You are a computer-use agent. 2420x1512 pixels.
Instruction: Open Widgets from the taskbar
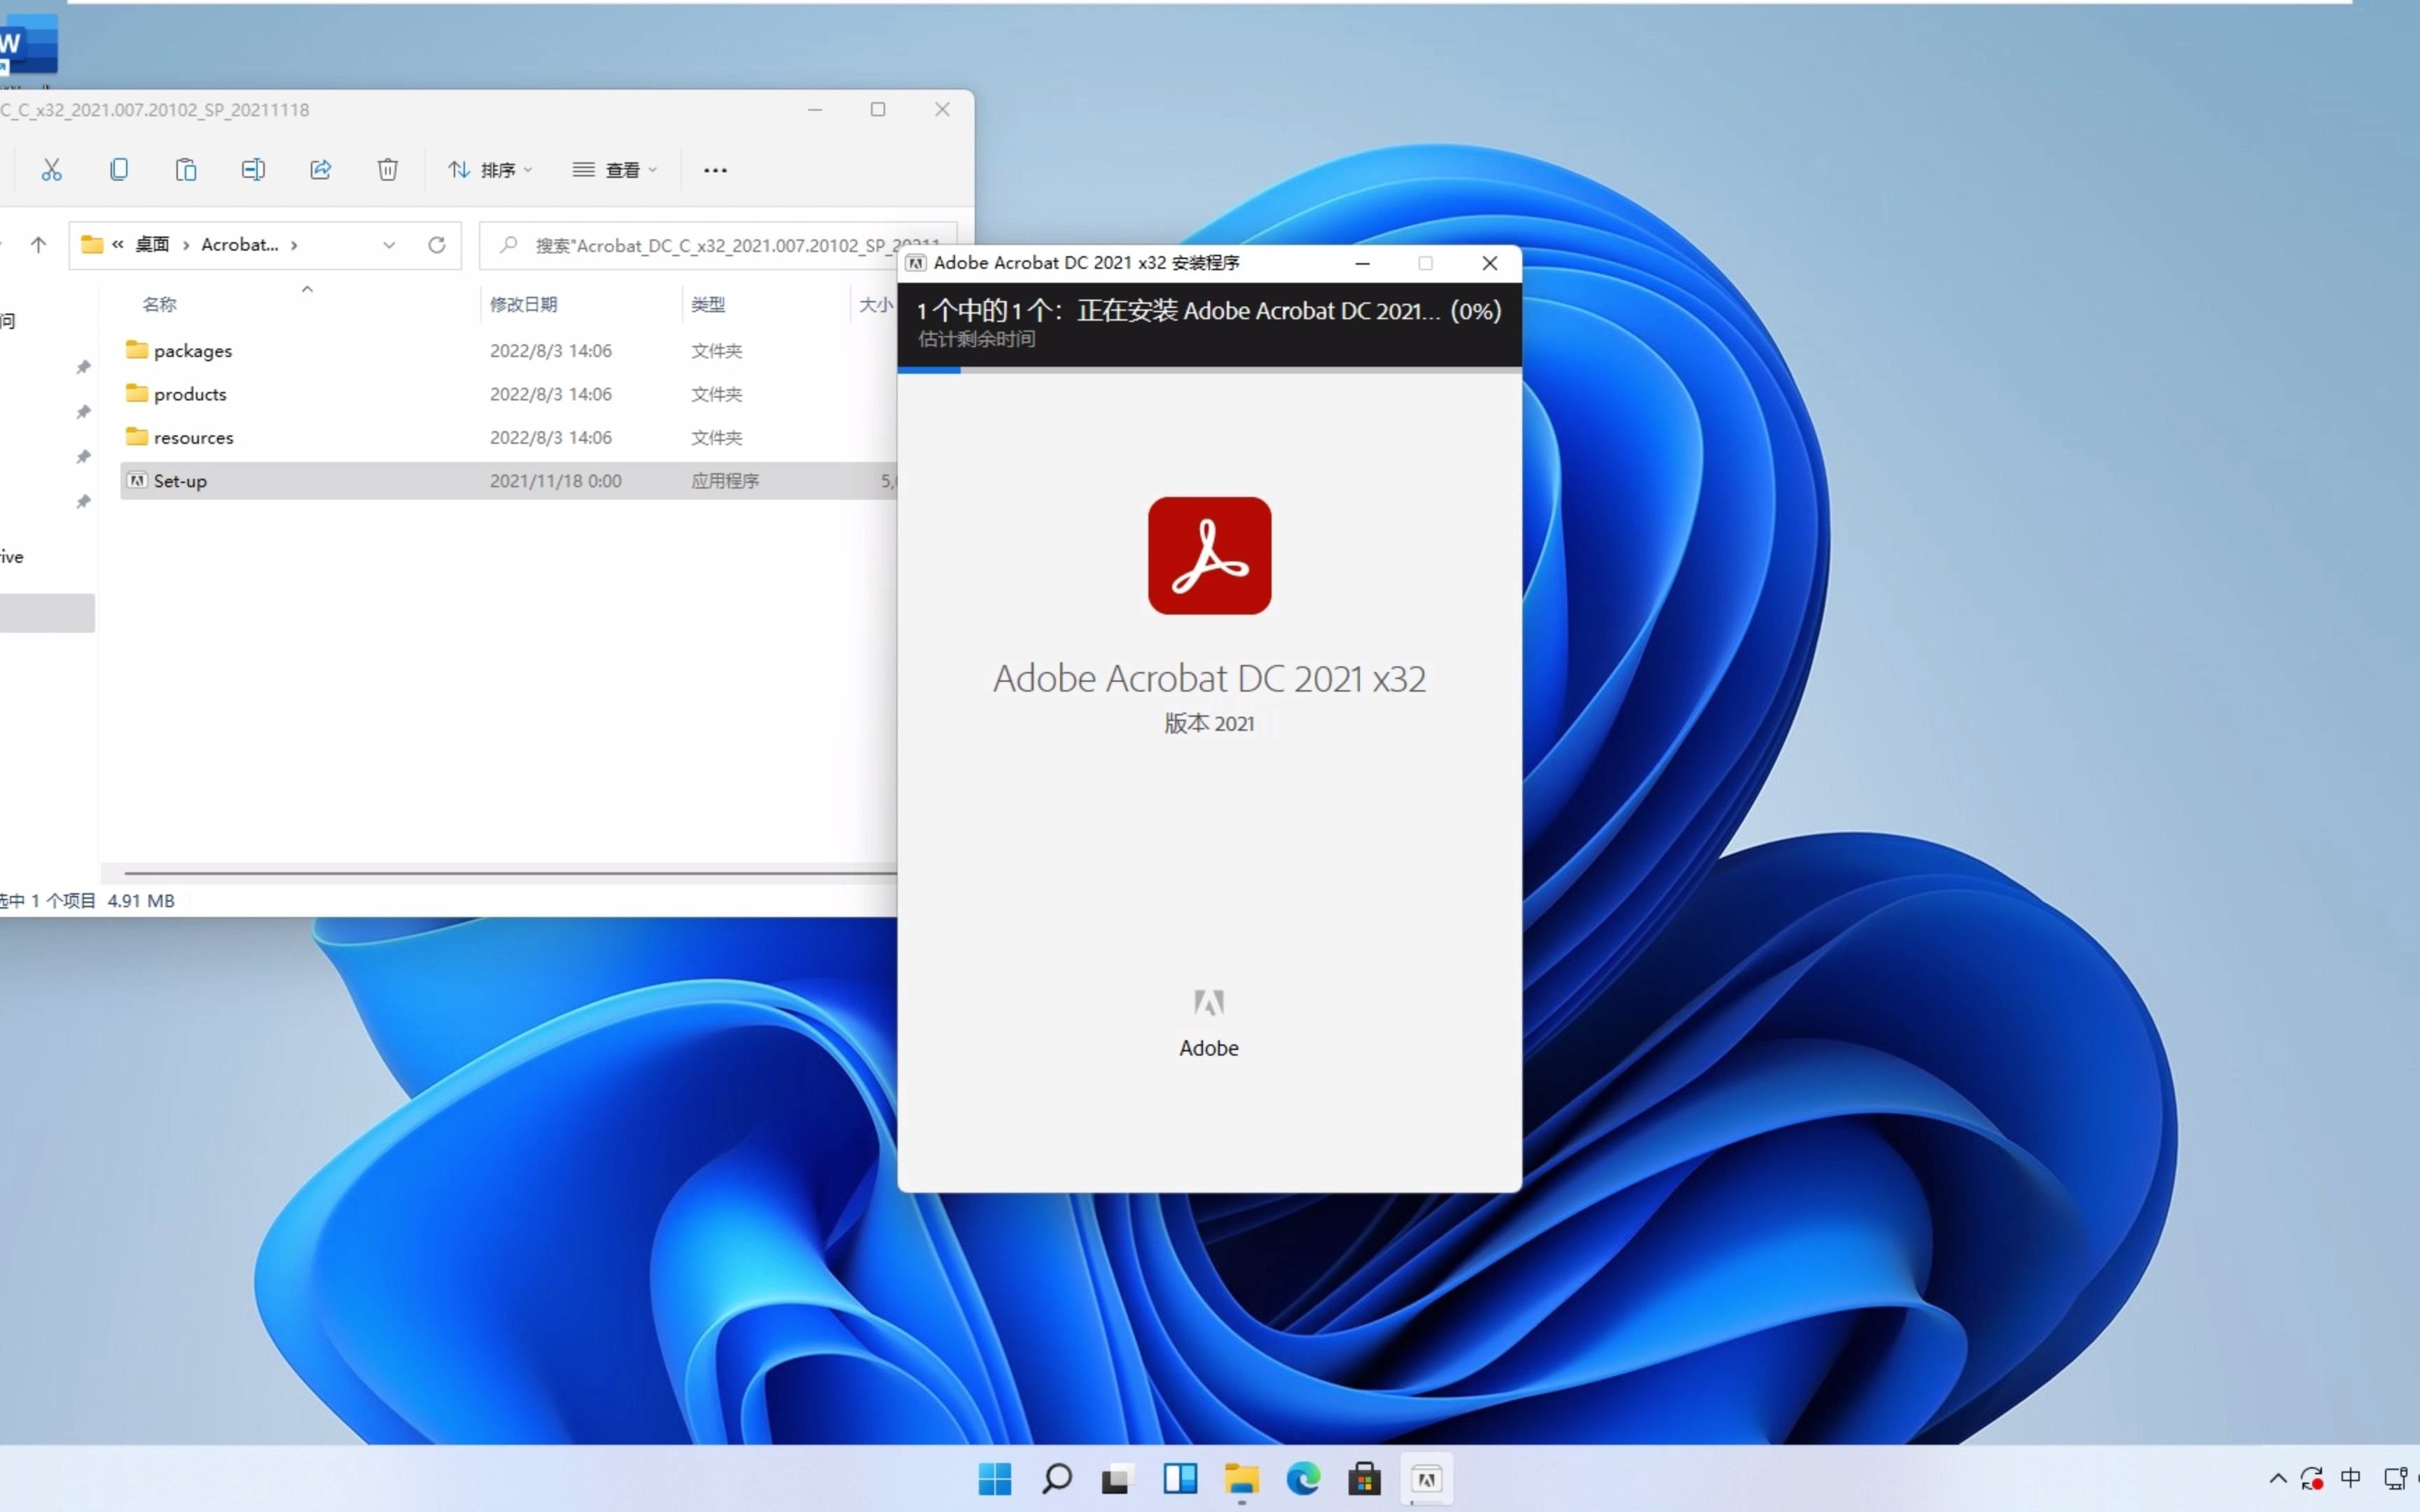pos(1180,1478)
